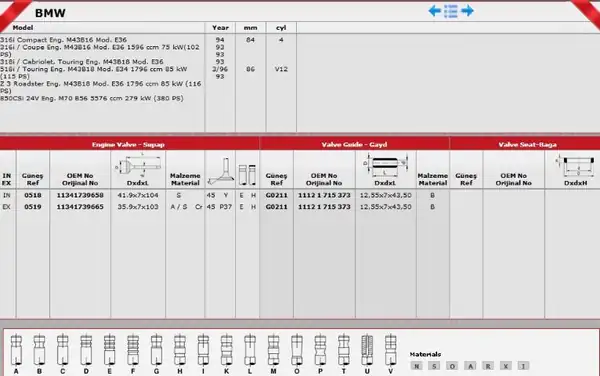600x376 pixels.
Task: Select guide OEM 1112 1 715 373 in IN row
Action: pos(324,195)
